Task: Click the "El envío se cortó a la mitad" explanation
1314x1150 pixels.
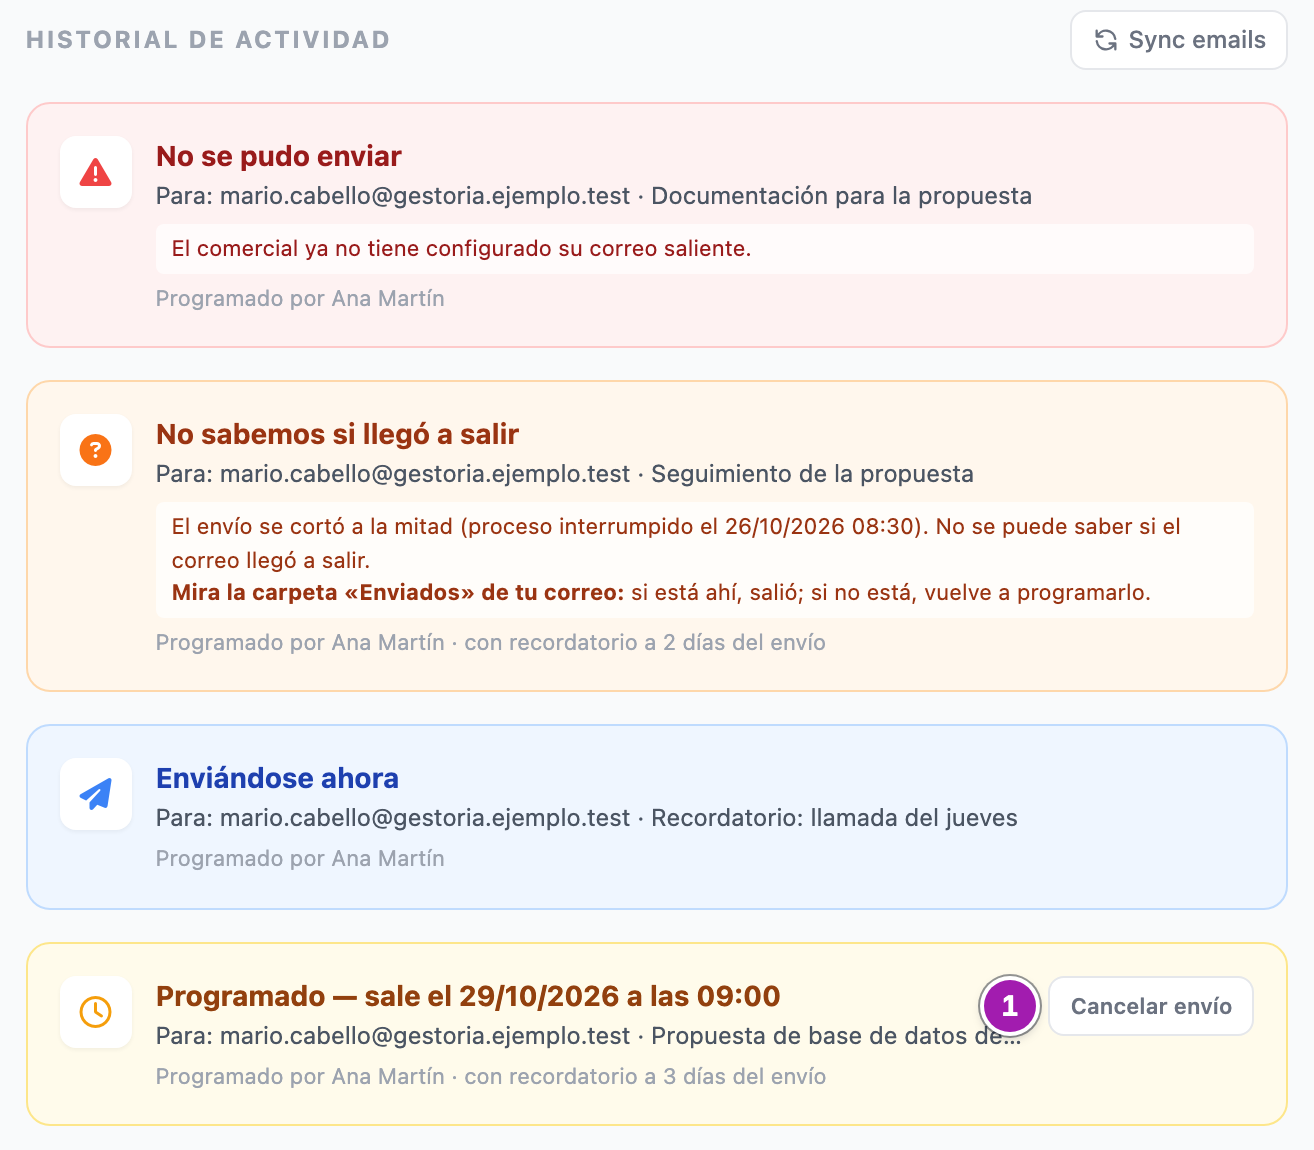Action: 676,543
